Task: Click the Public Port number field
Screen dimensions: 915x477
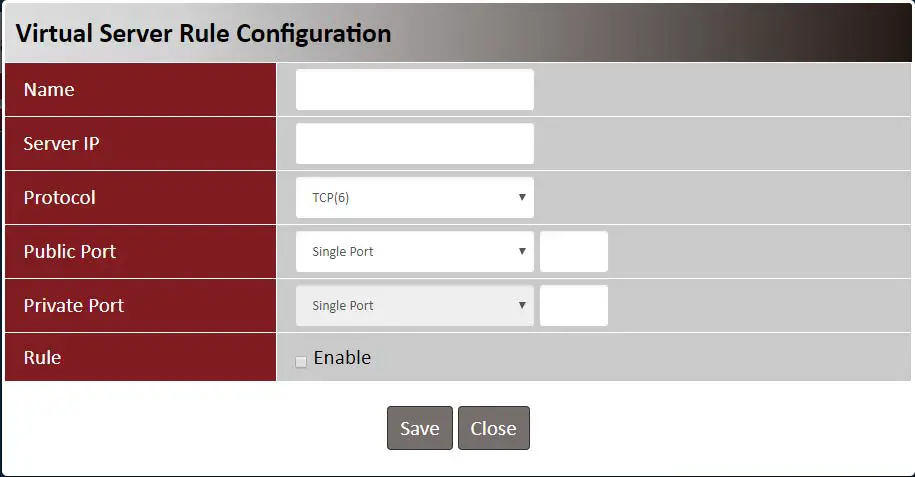Action: [x=573, y=252]
